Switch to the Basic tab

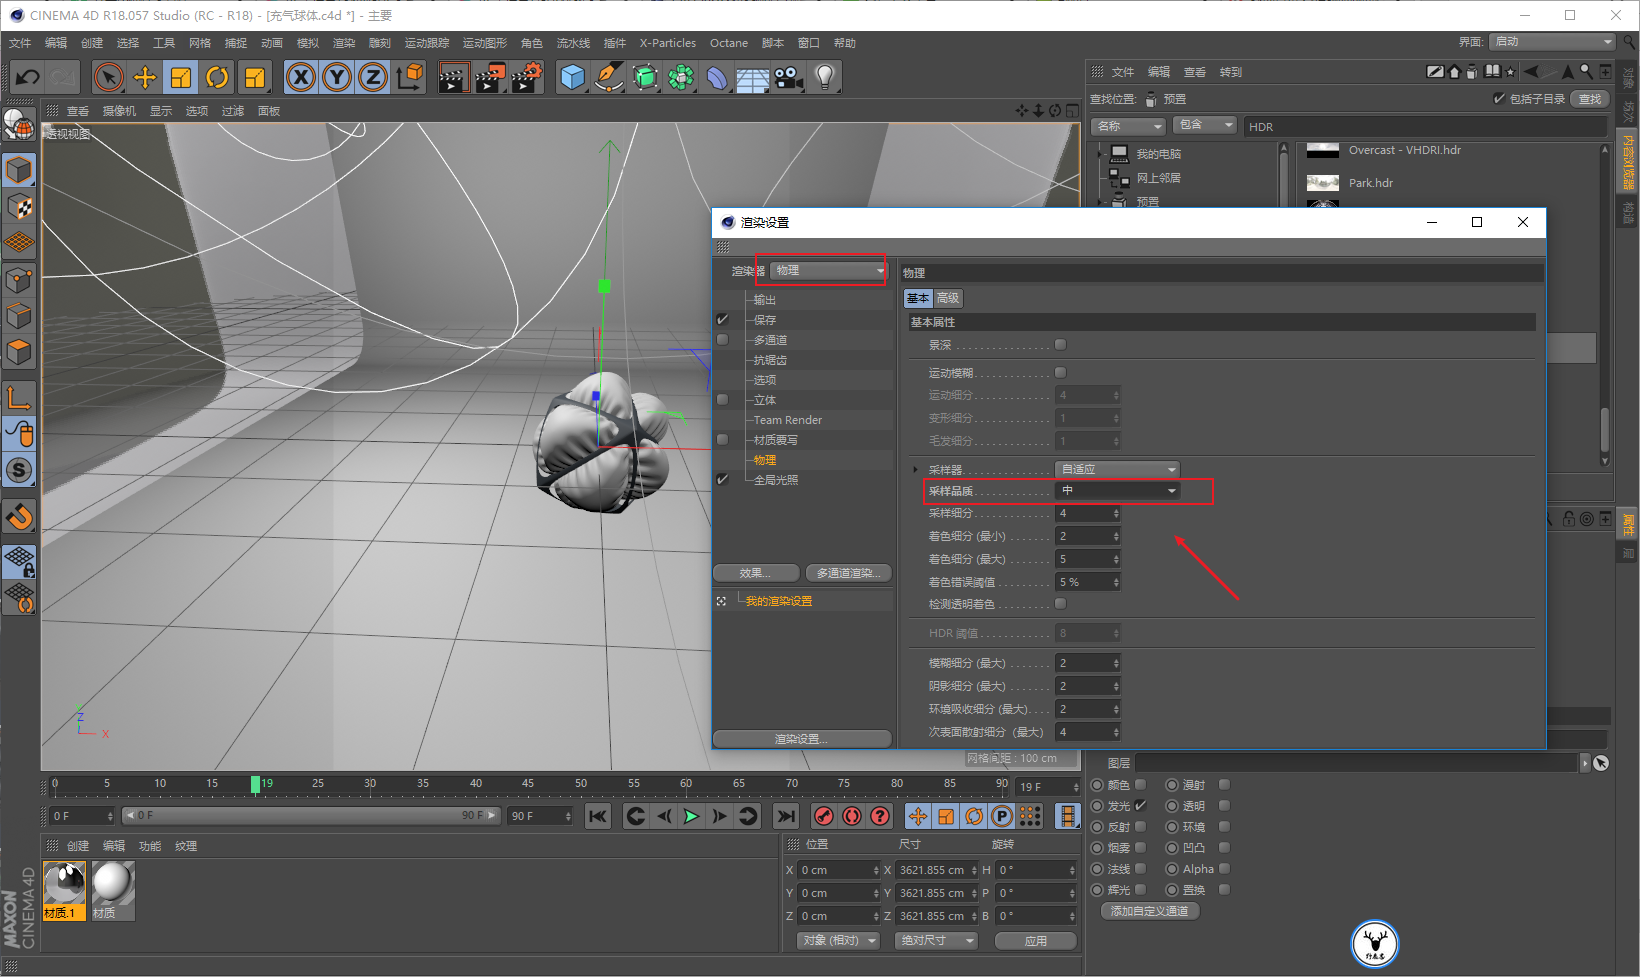(x=918, y=298)
